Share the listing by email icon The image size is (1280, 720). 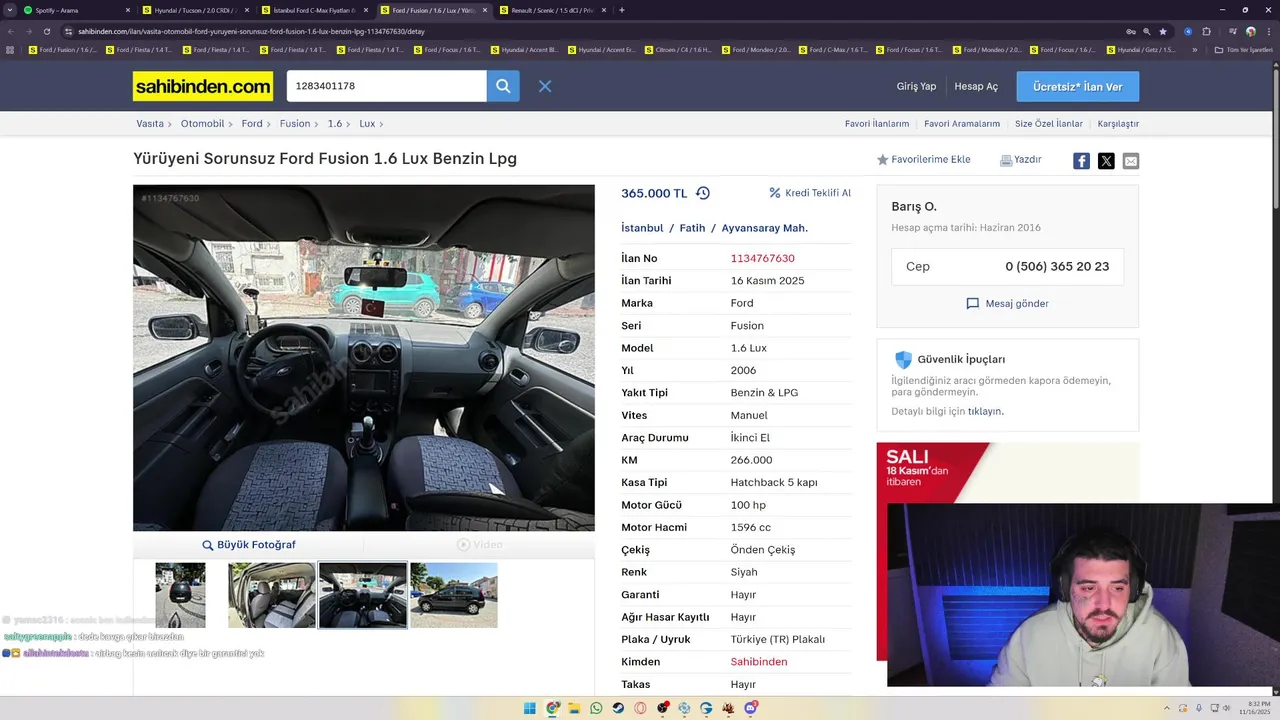[1131, 161]
